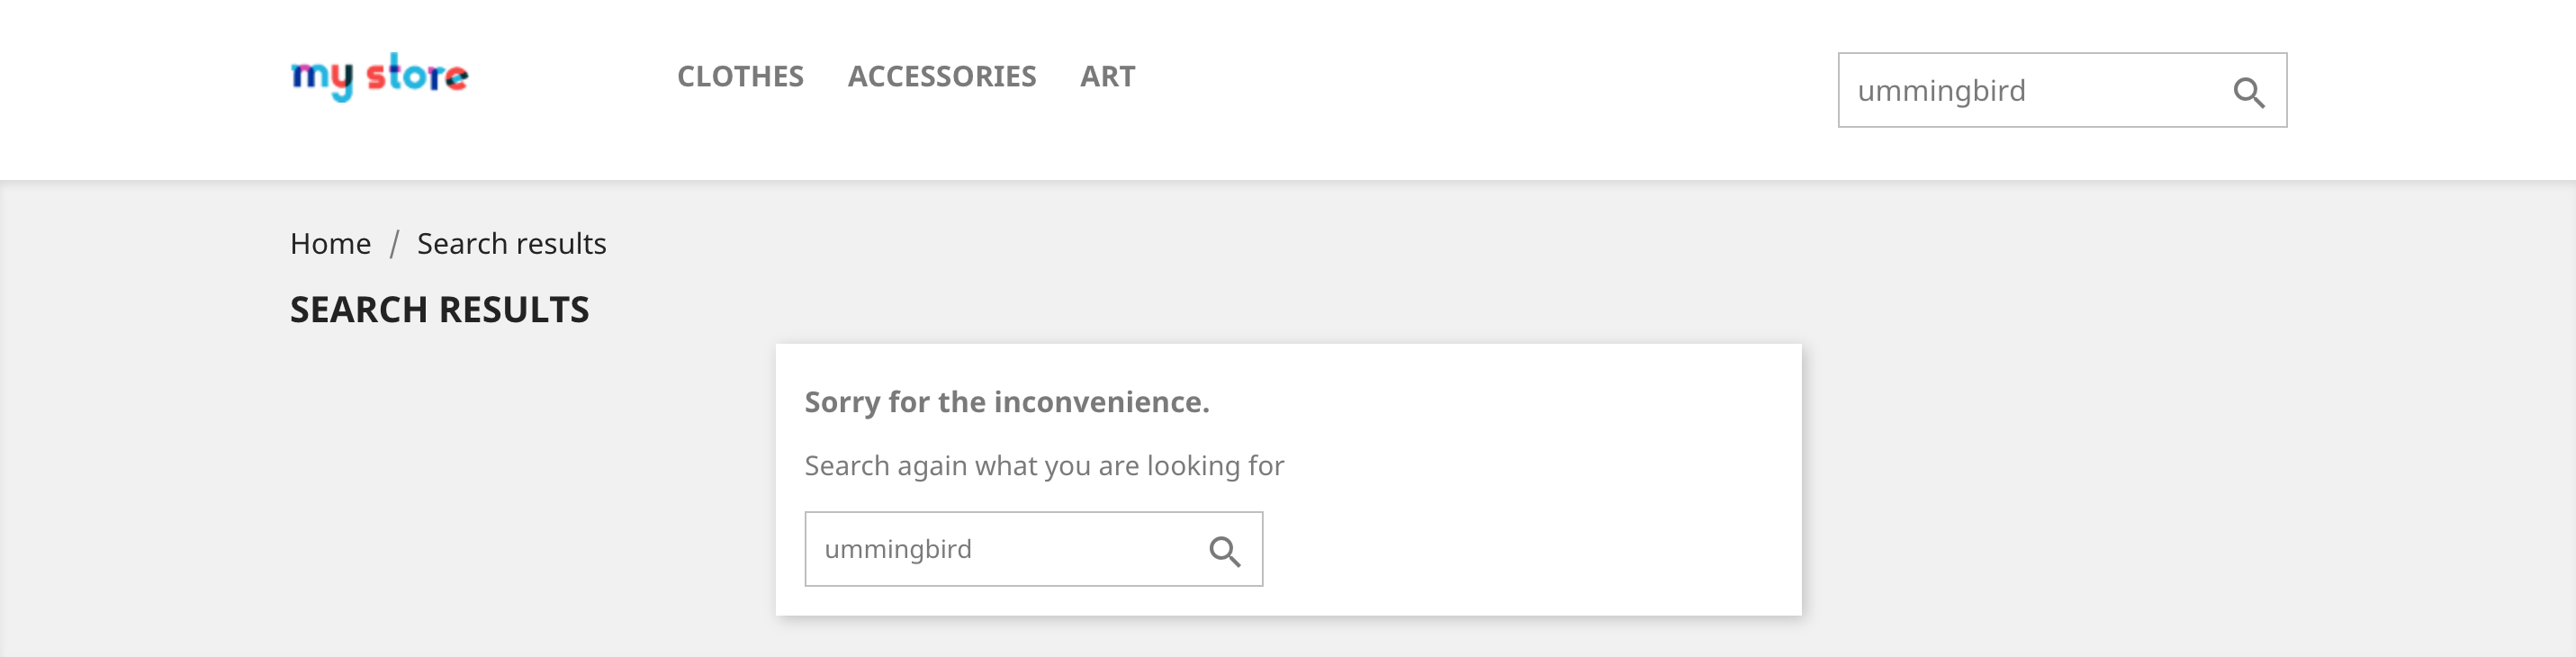Open the CLOTHES menu category

(x=740, y=76)
